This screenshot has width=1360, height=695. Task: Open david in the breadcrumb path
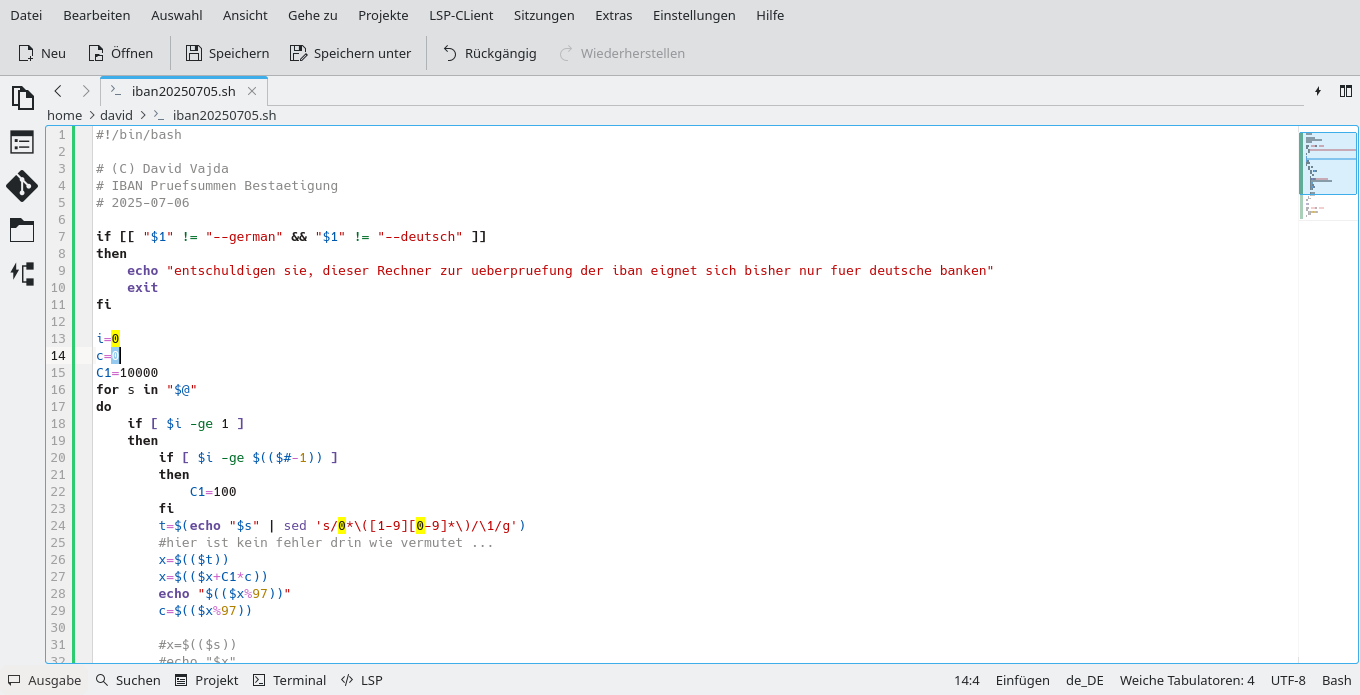116,115
